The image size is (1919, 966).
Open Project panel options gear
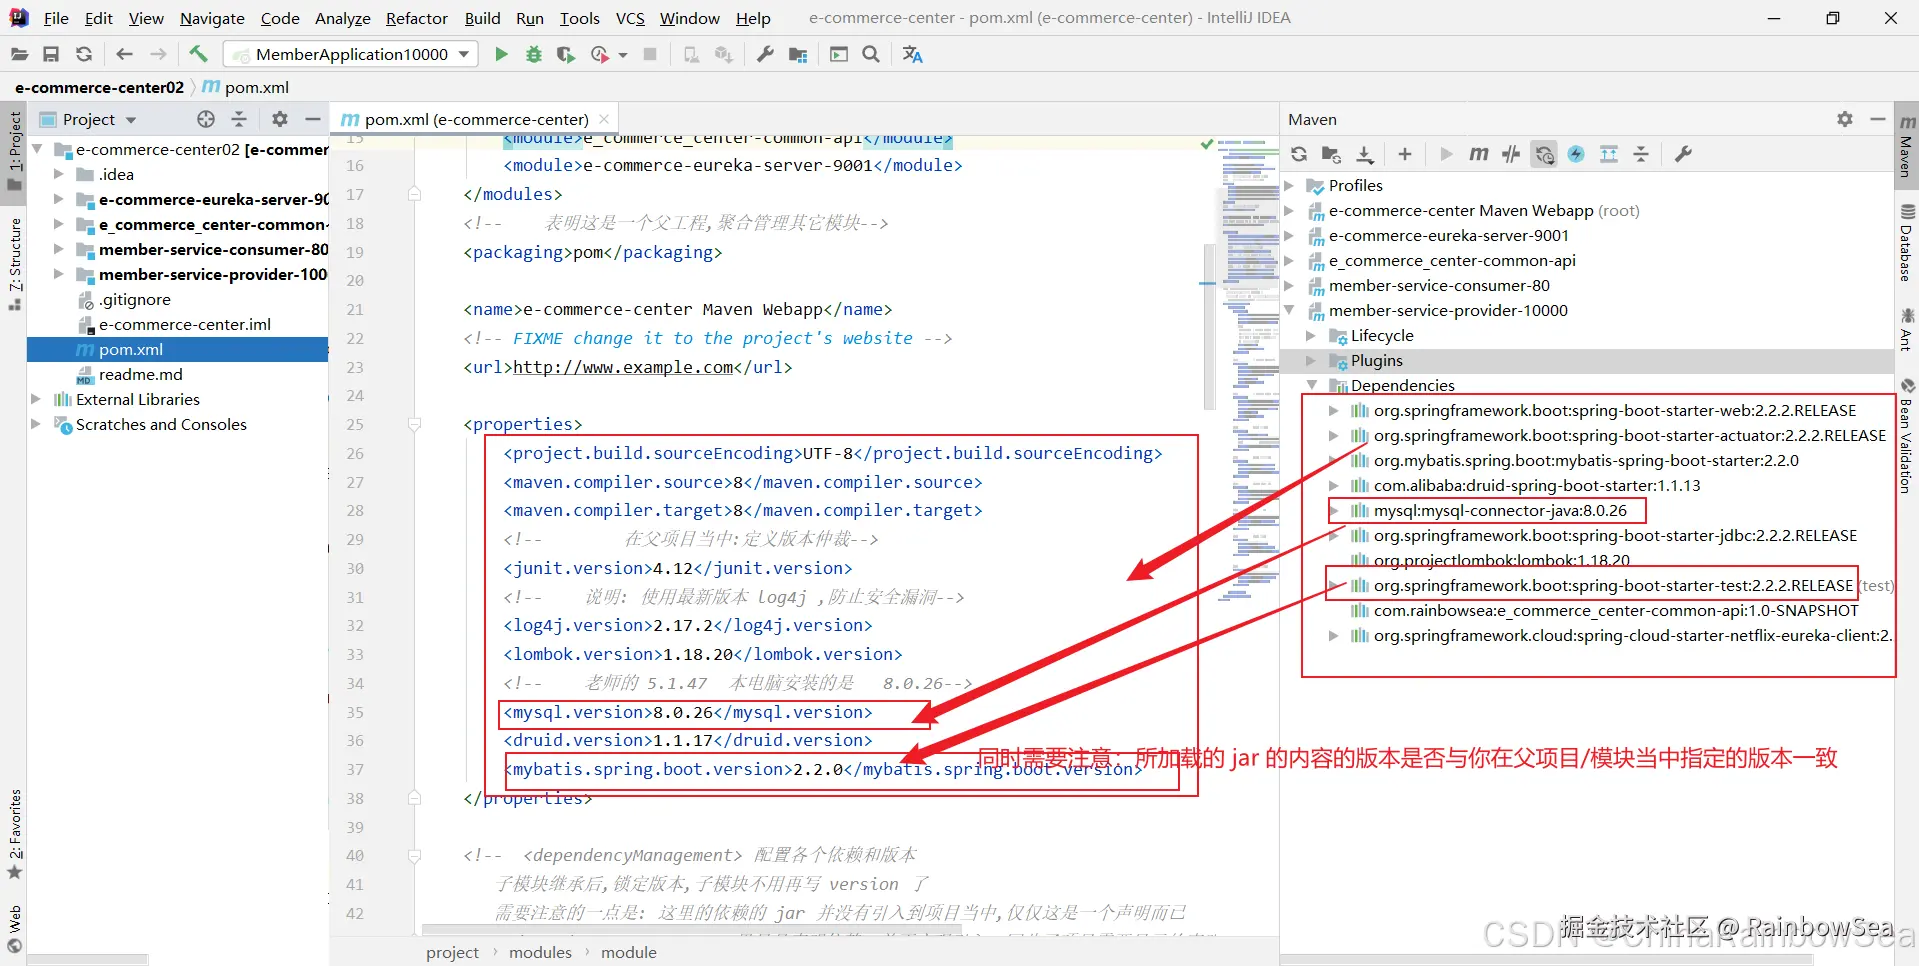tap(280, 119)
